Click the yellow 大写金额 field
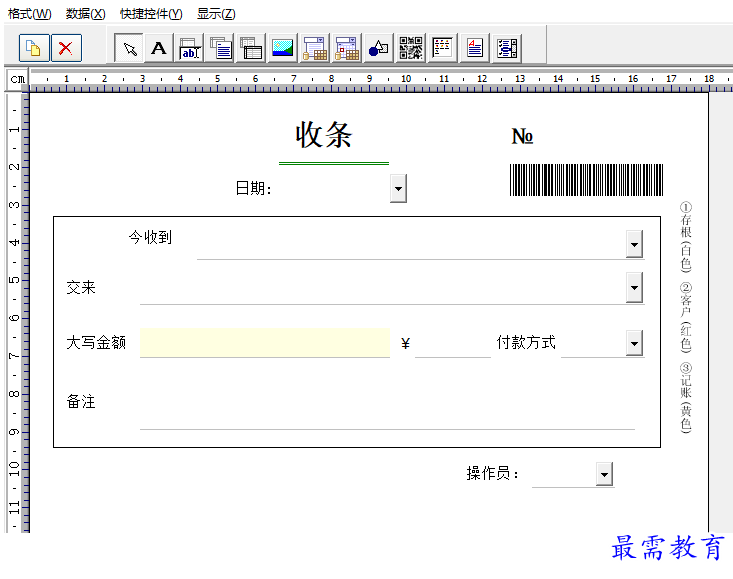The image size is (733, 579). (x=264, y=342)
